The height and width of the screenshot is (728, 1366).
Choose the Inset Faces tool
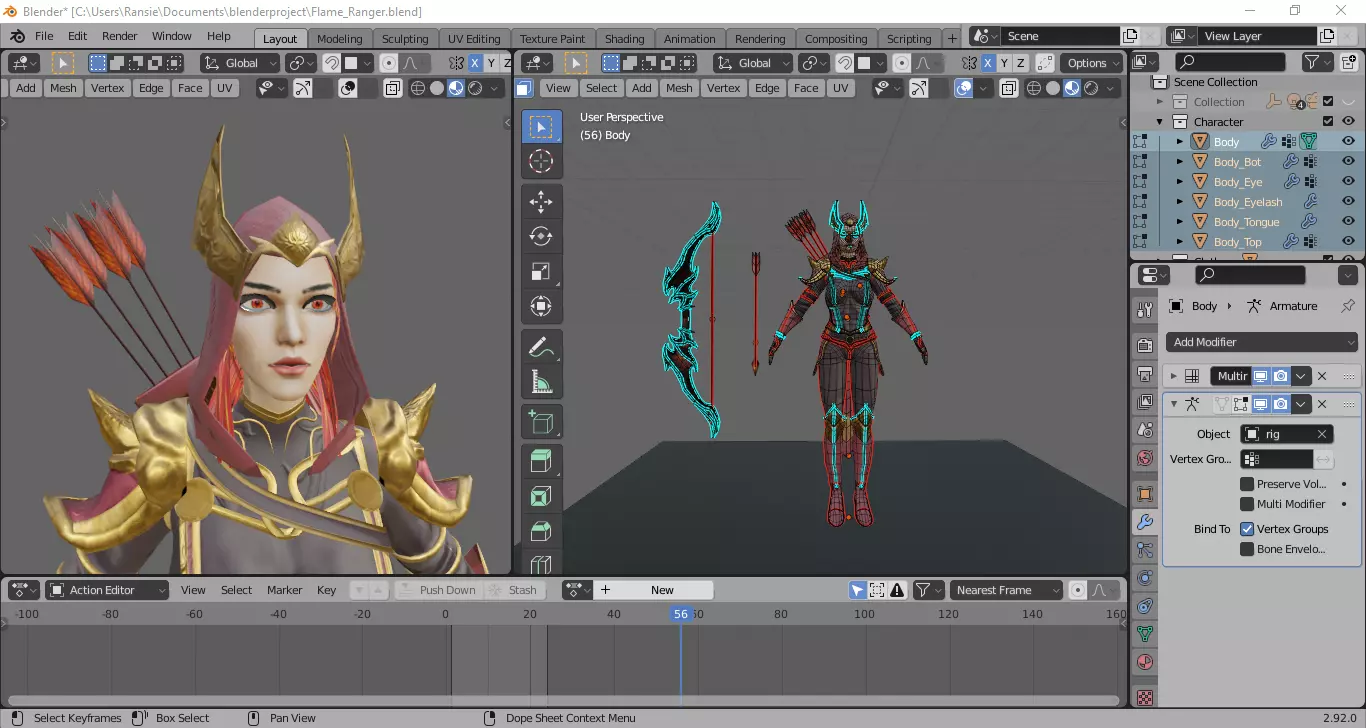pyautogui.click(x=541, y=496)
